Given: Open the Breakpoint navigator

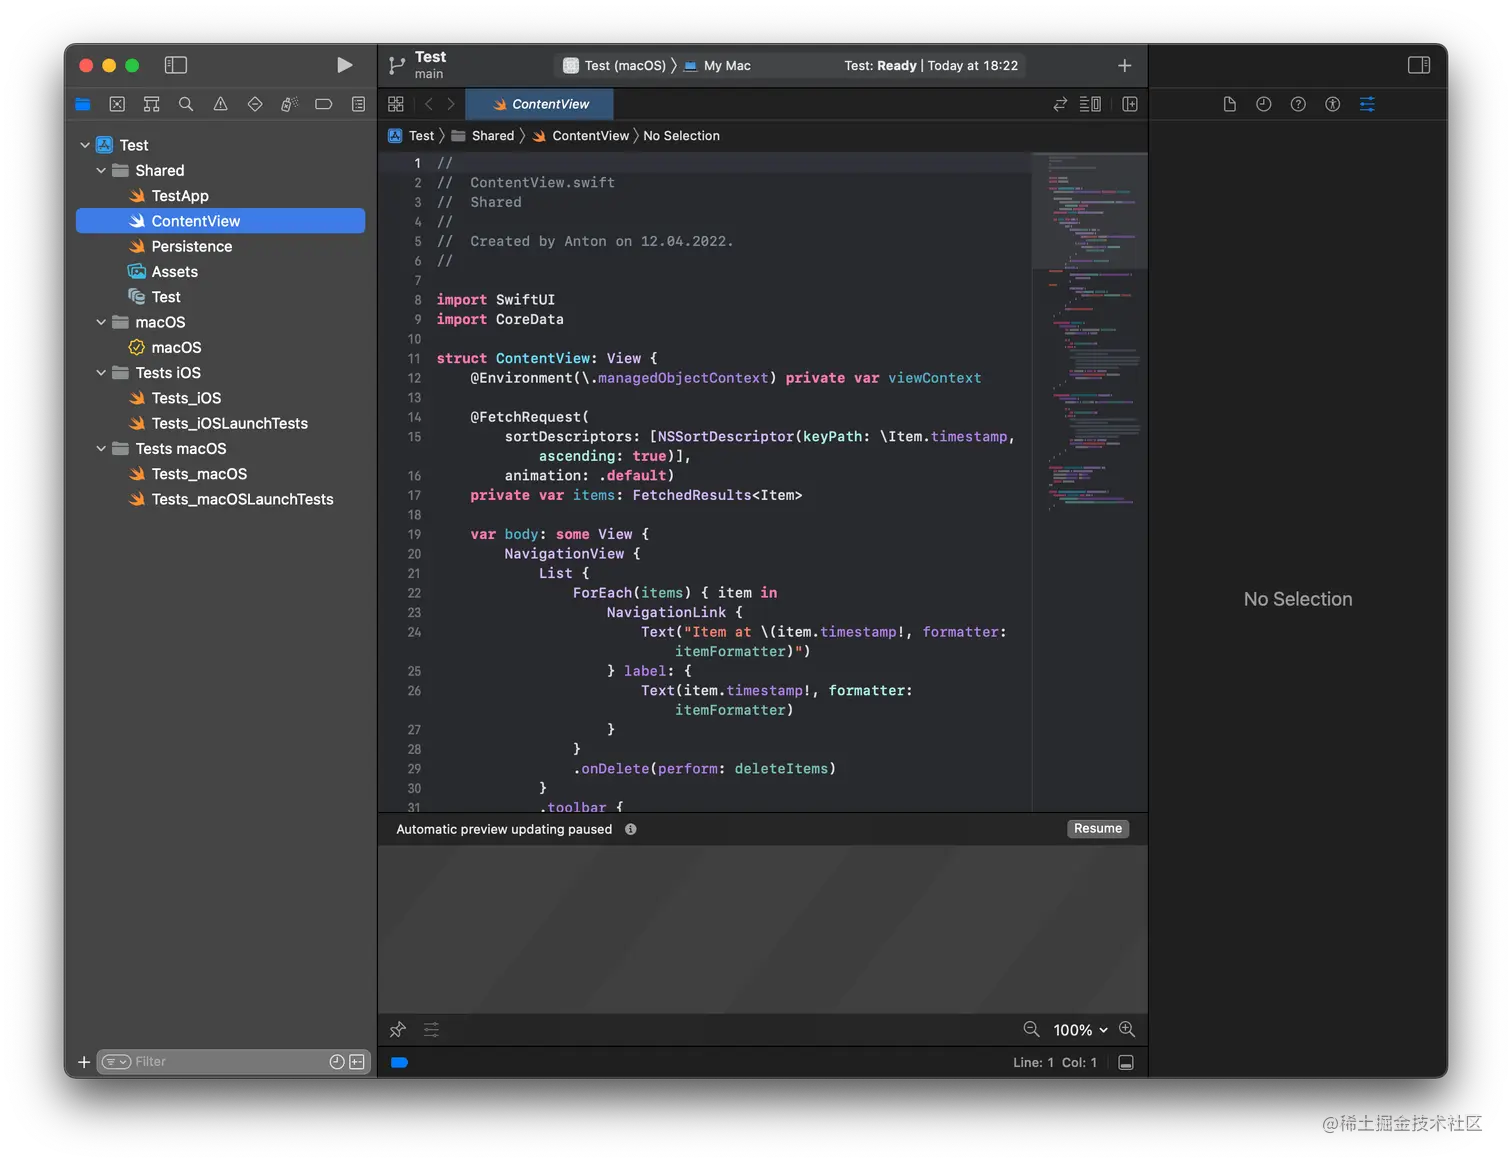Looking at the screenshot, I should point(323,104).
